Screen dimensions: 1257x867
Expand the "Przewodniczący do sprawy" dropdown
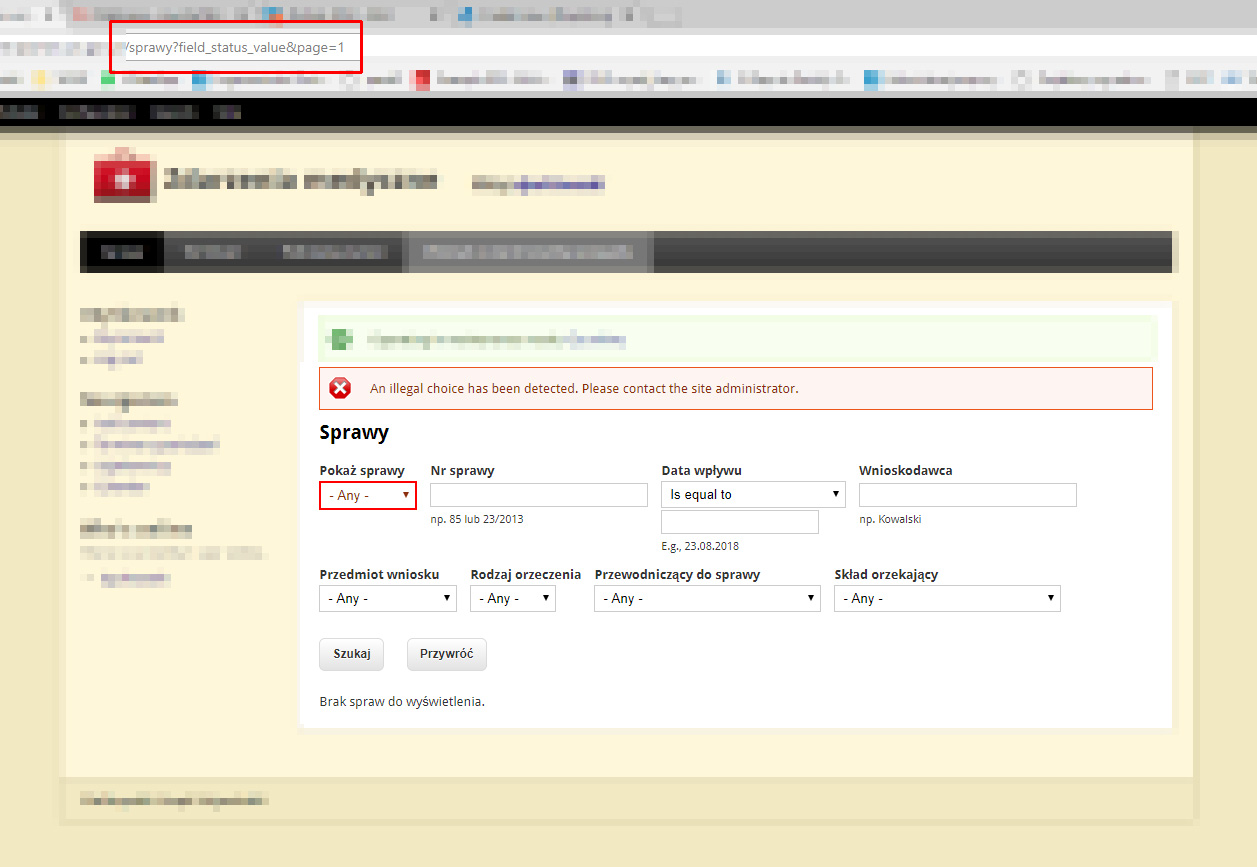pyautogui.click(x=707, y=598)
